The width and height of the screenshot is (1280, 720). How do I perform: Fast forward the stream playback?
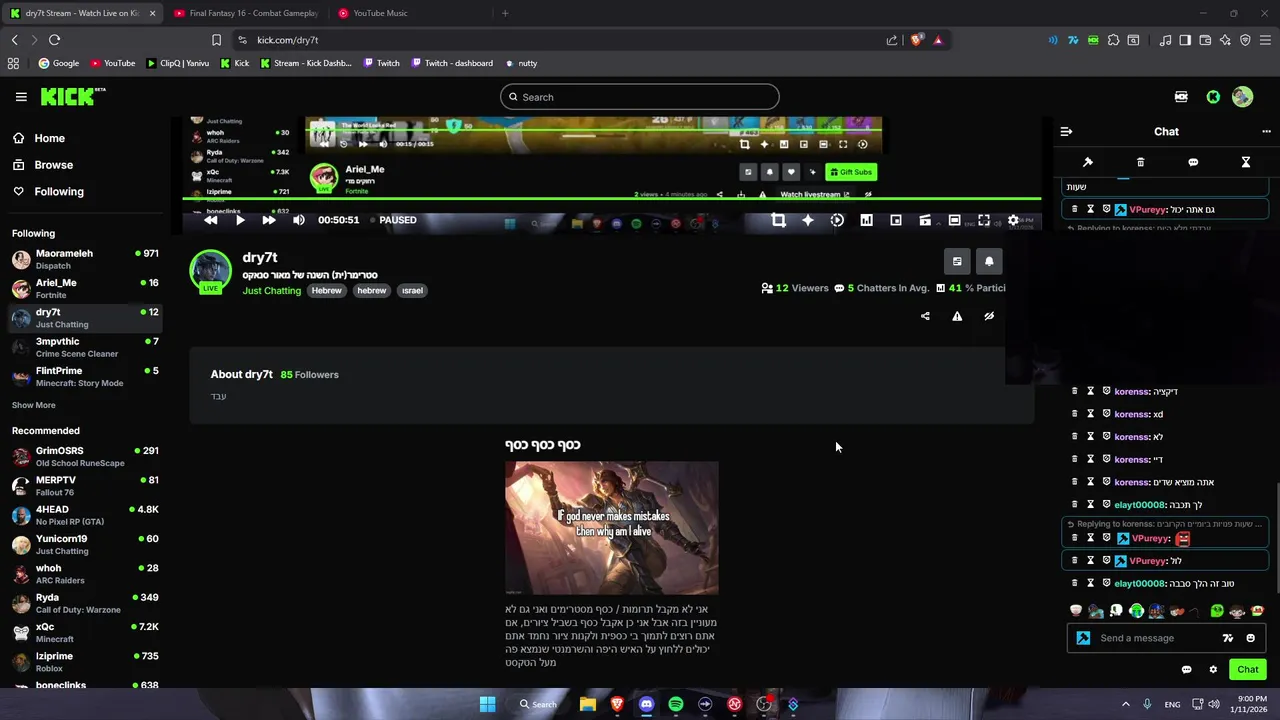point(268,220)
